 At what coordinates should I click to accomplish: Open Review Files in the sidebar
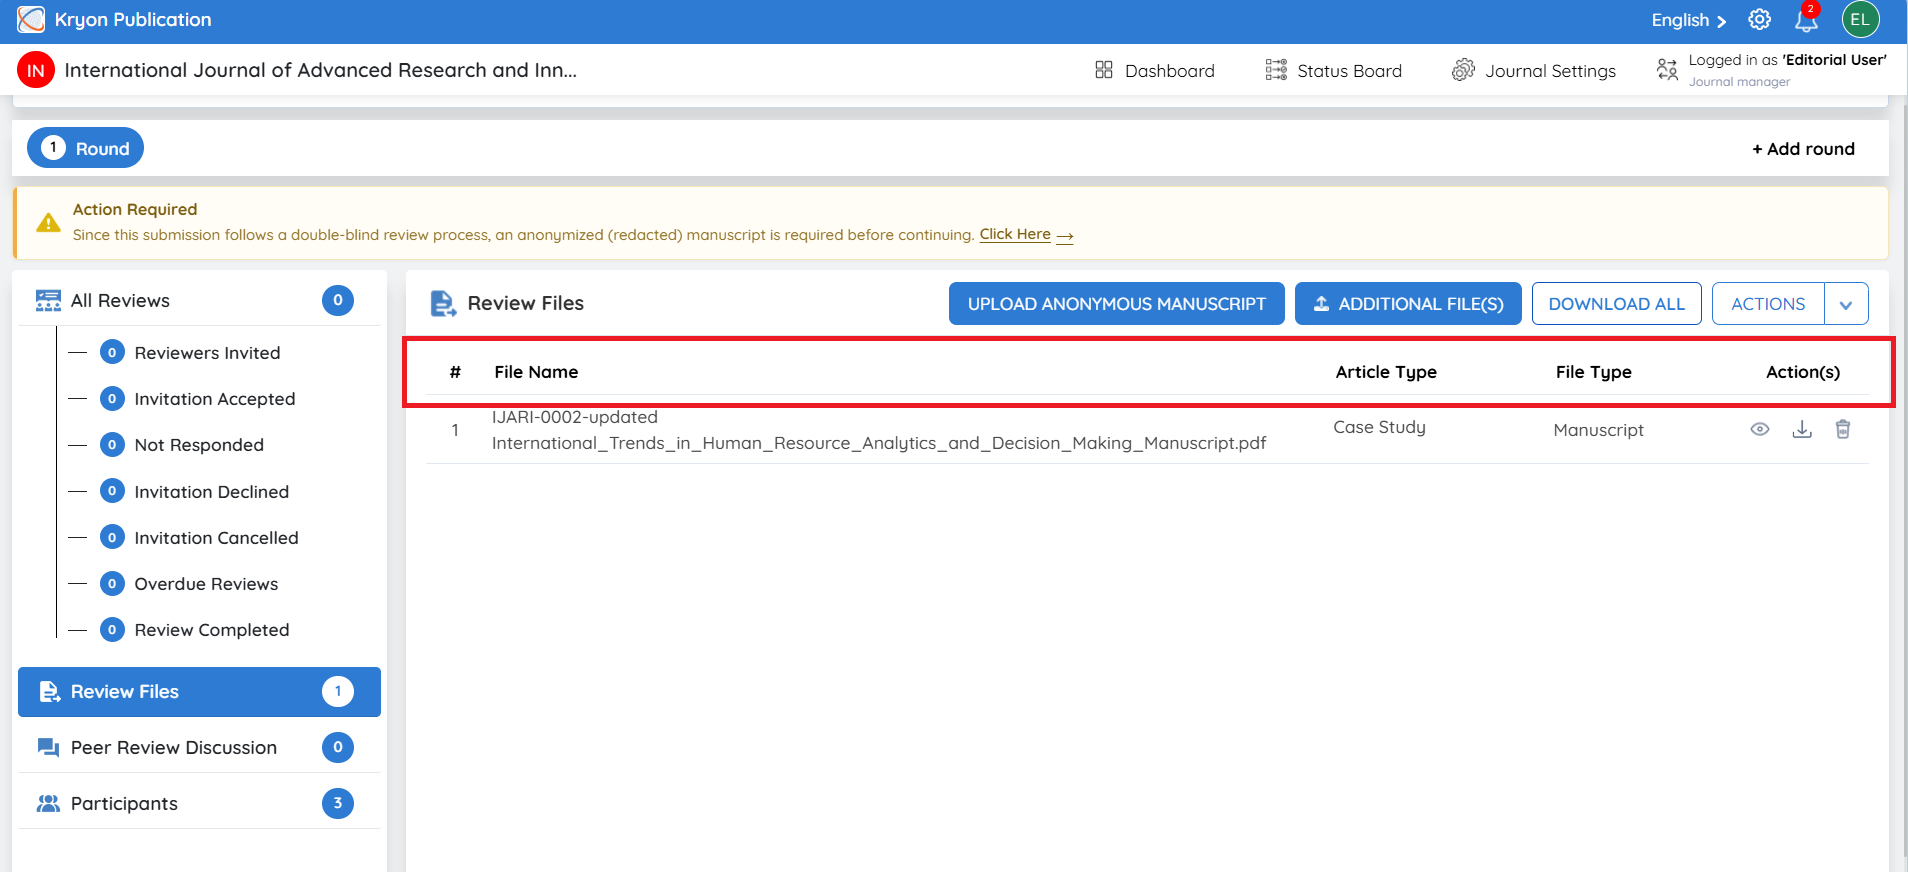pos(199,692)
